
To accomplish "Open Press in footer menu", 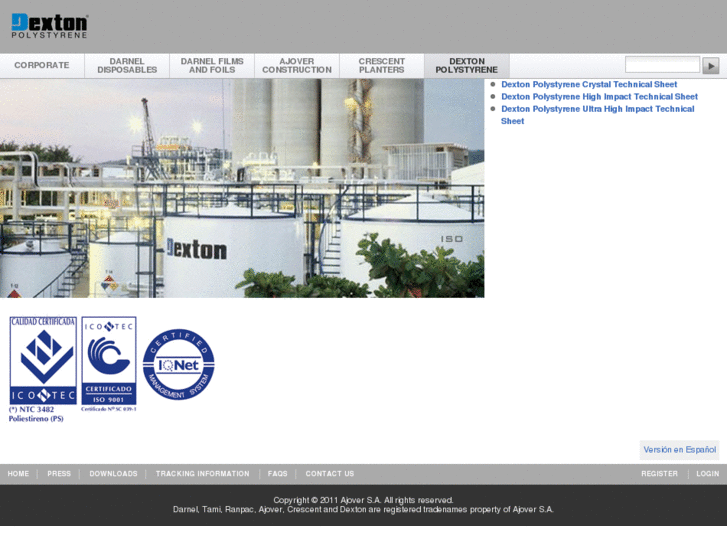I will click(x=59, y=474).
